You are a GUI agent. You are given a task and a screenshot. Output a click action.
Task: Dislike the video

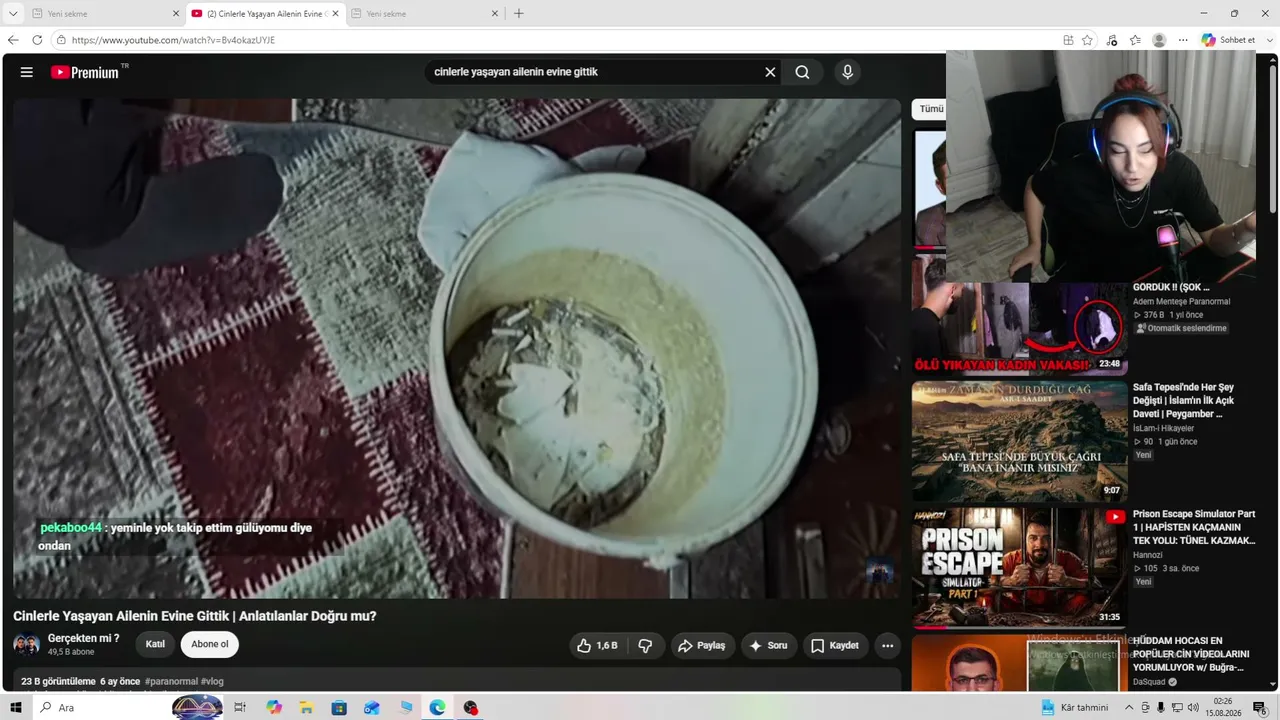(645, 646)
